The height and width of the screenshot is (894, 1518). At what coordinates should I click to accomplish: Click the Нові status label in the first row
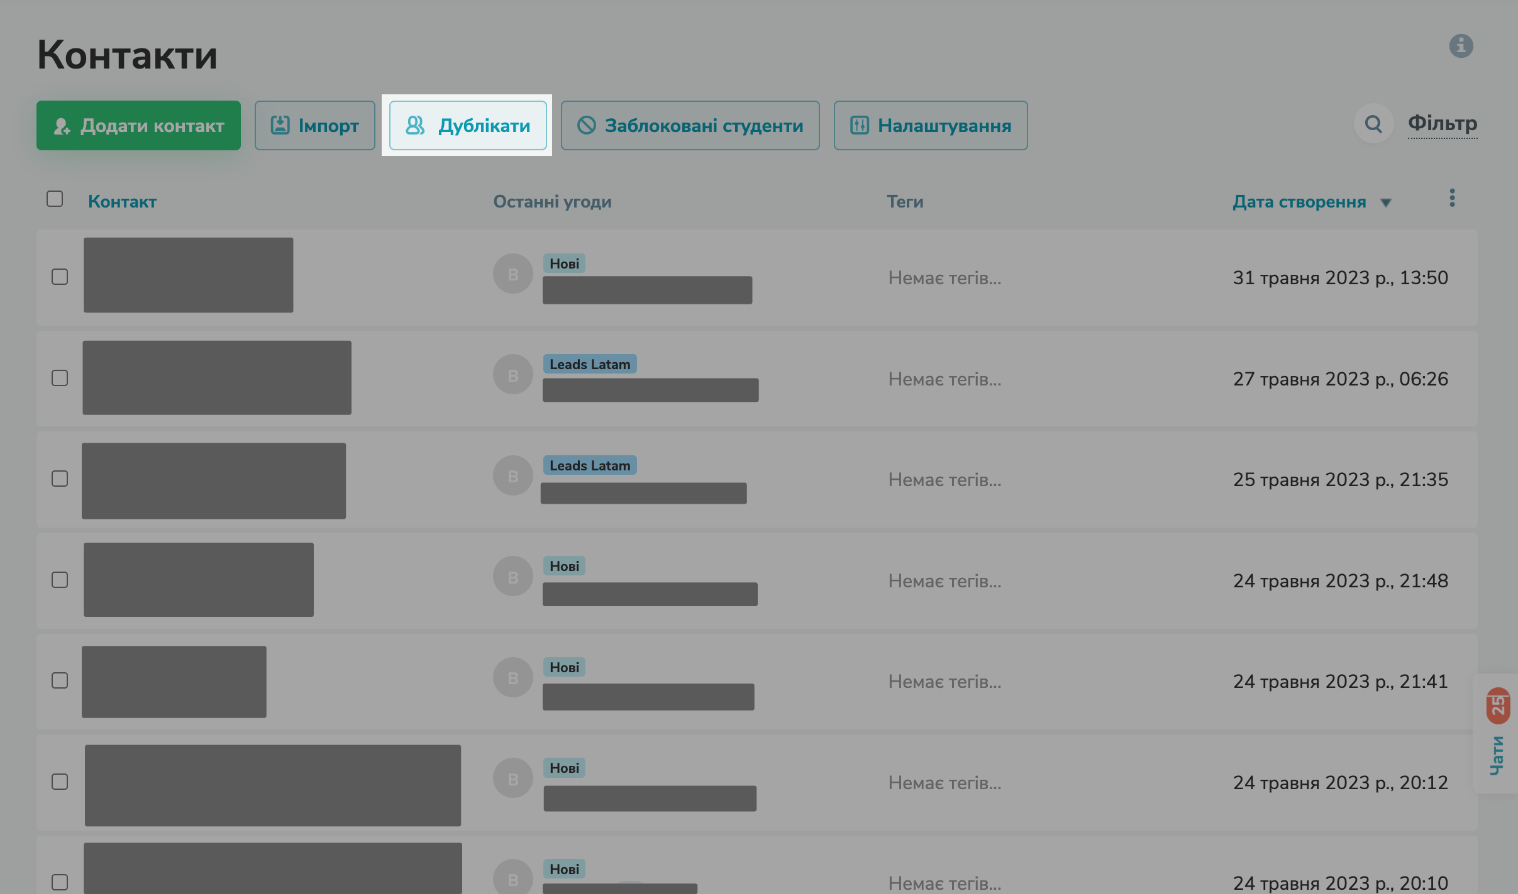564,264
